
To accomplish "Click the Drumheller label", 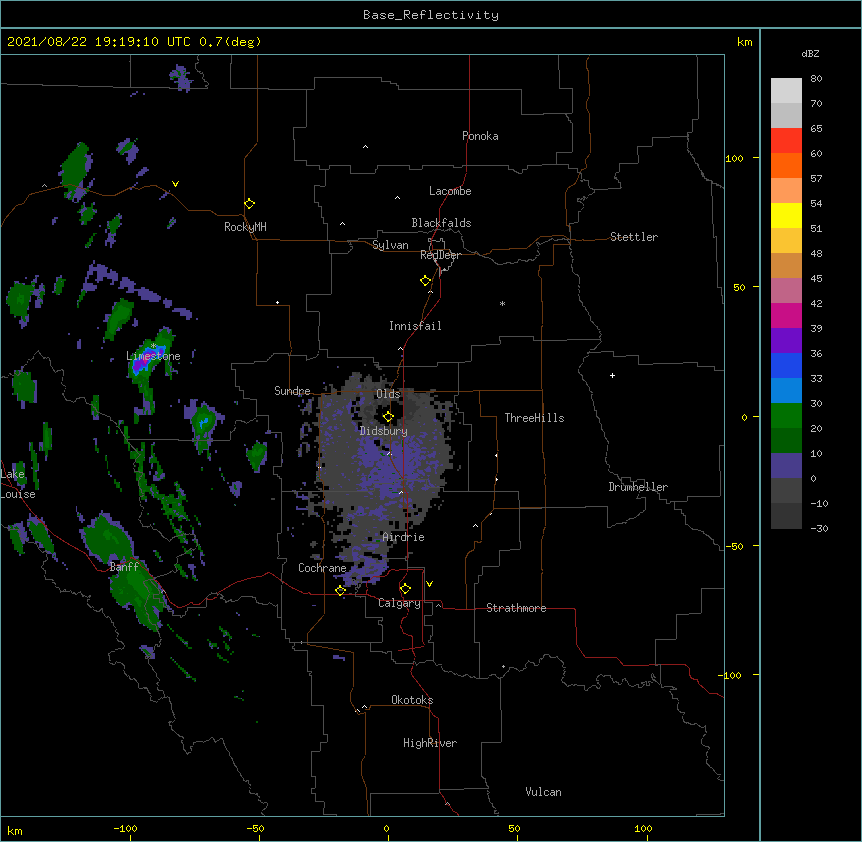I will click(638, 487).
